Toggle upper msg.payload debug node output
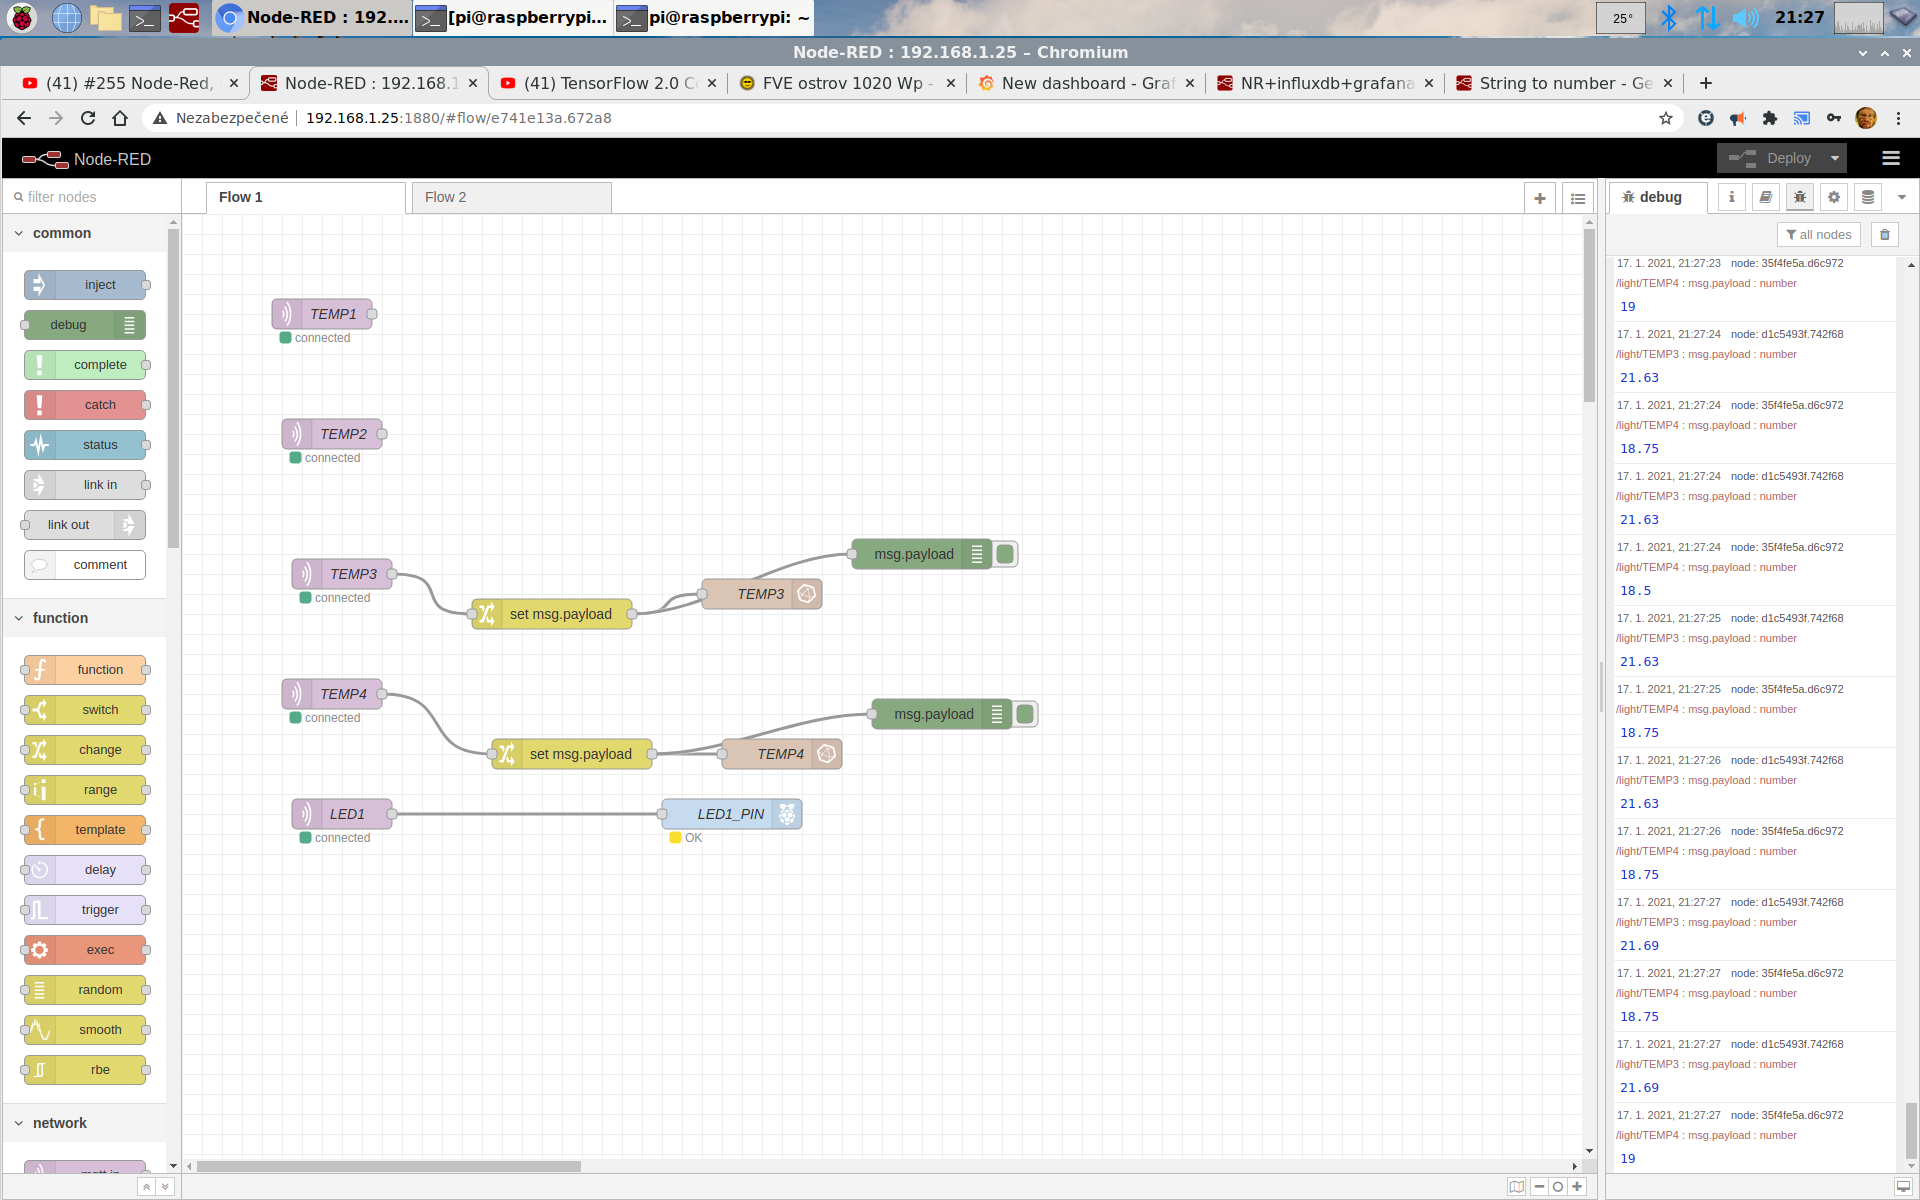This screenshot has width=1920, height=1200. (1006, 554)
